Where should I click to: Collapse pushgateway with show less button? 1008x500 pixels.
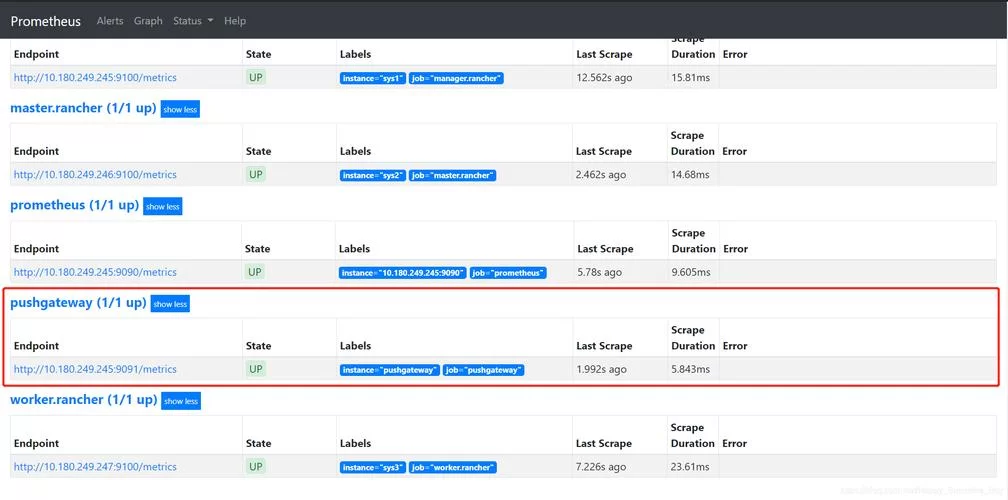(170, 304)
